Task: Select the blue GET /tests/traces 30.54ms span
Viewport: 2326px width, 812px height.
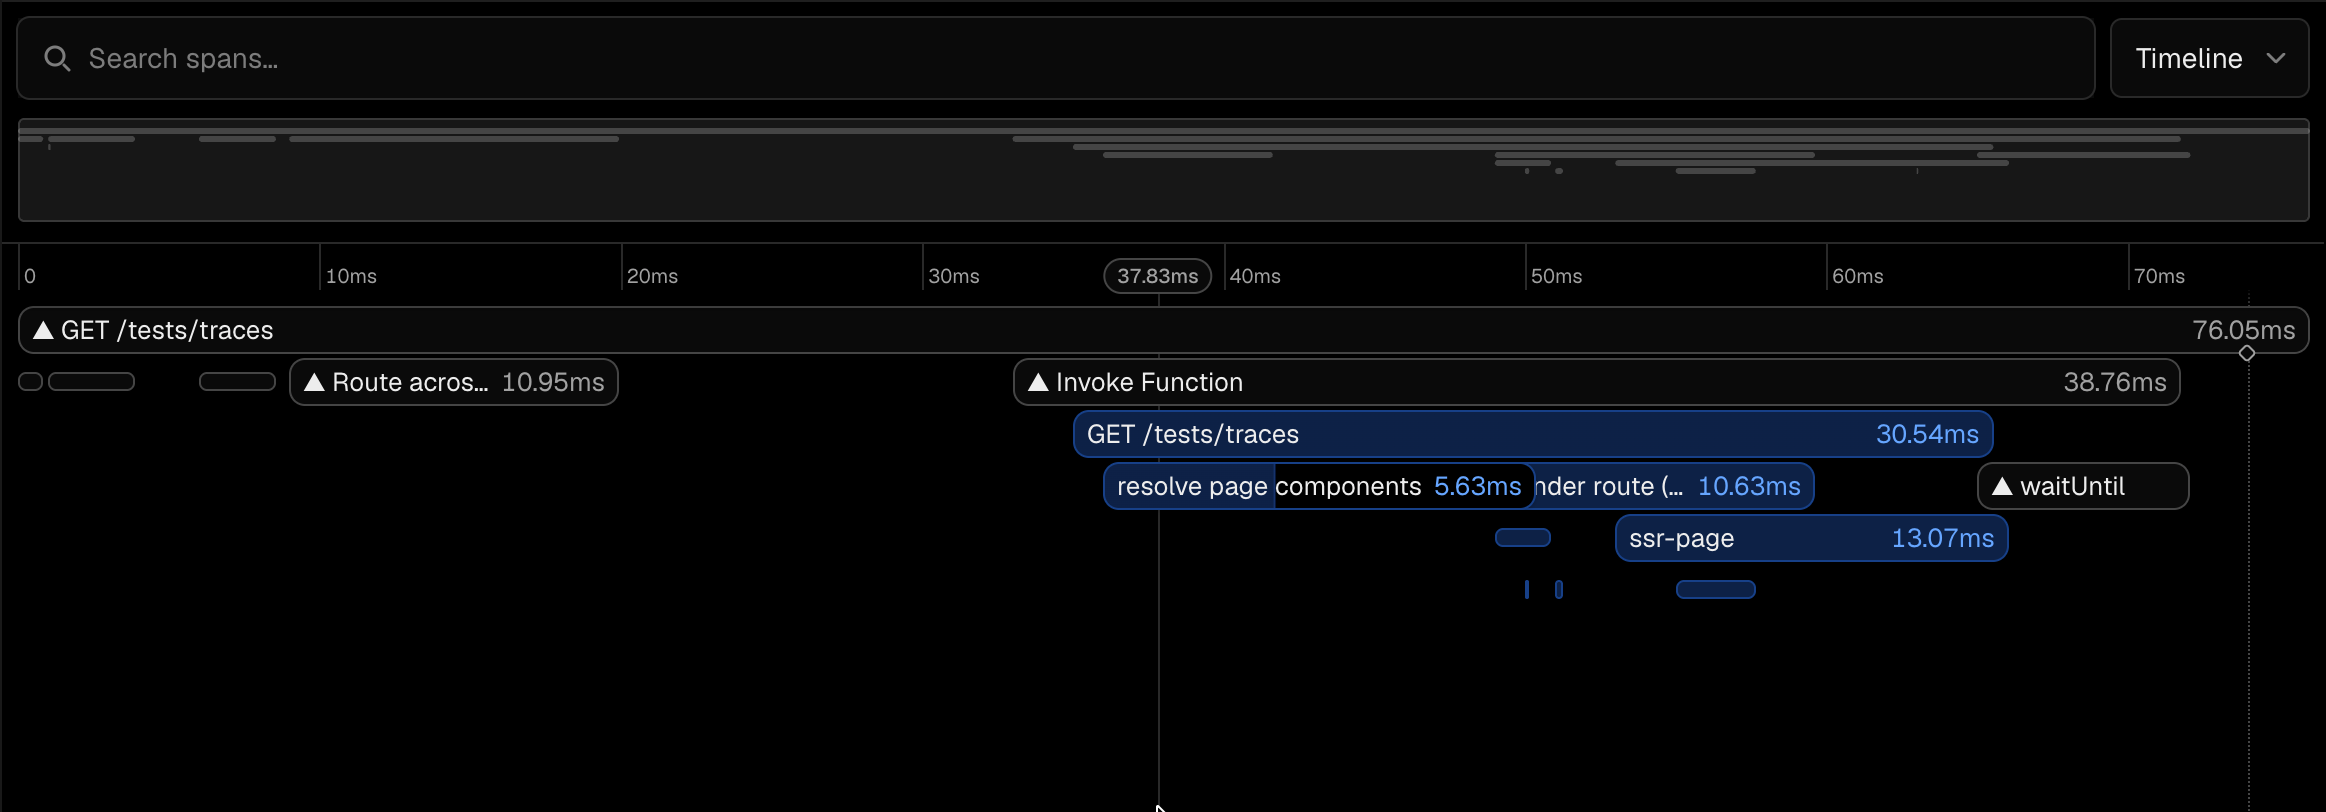Action: coord(1533,434)
